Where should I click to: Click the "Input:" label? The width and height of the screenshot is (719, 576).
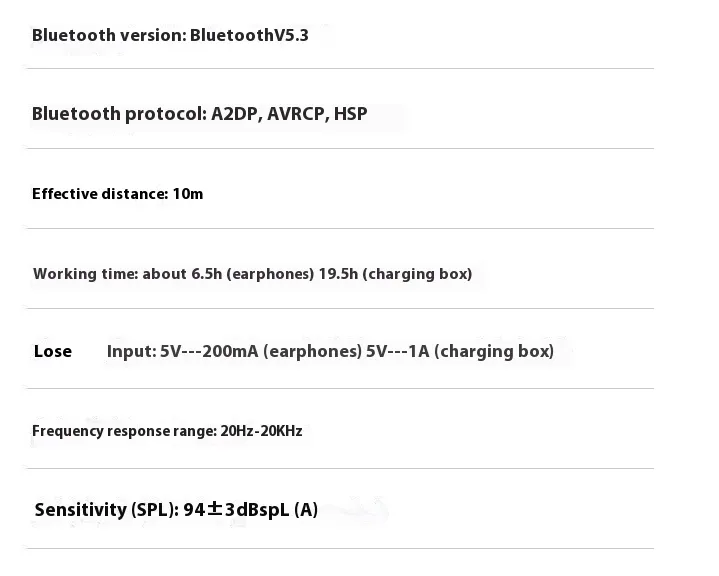(x=131, y=351)
